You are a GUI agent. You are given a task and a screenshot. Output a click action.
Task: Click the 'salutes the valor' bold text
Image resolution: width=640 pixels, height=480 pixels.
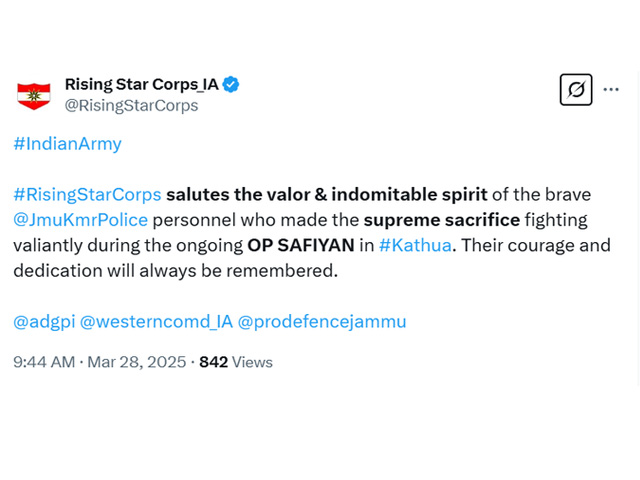click(x=238, y=195)
